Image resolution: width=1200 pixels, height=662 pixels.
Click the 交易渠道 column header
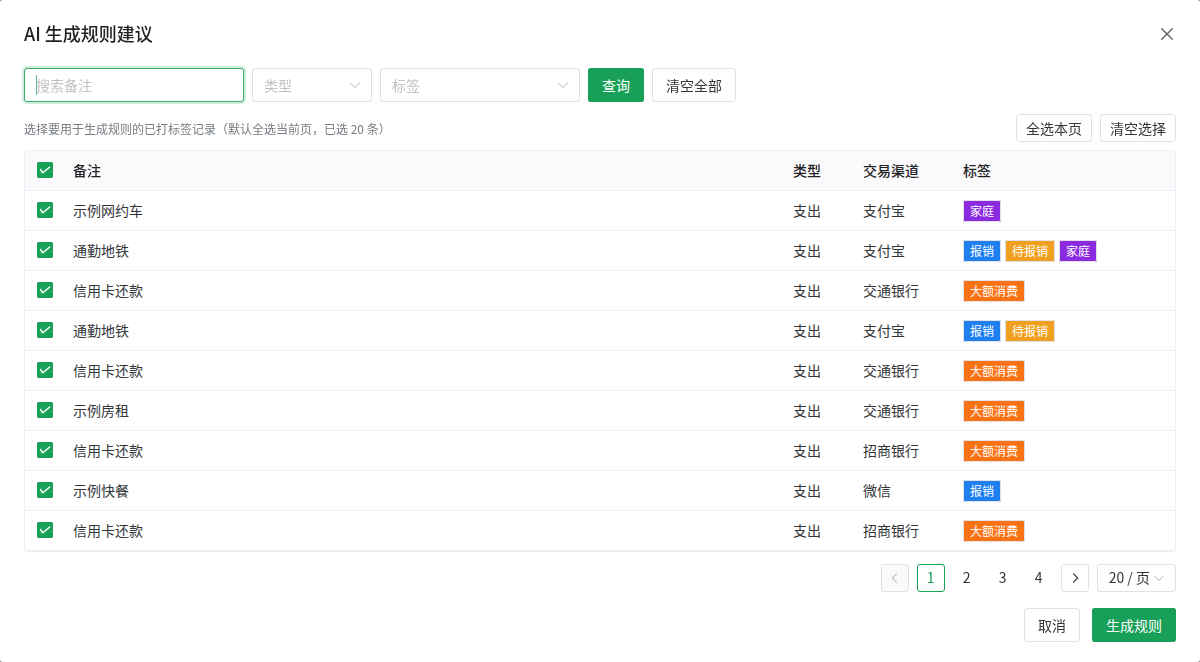point(891,171)
